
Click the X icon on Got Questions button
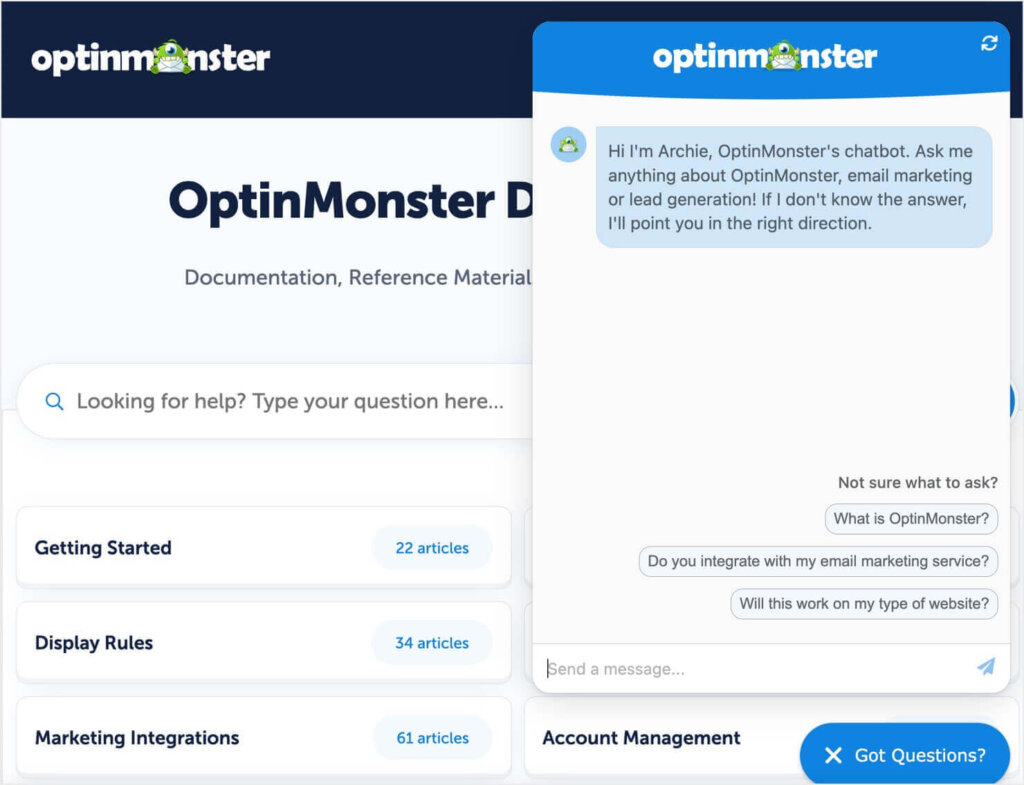pyautogui.click(x=833, y=755)
